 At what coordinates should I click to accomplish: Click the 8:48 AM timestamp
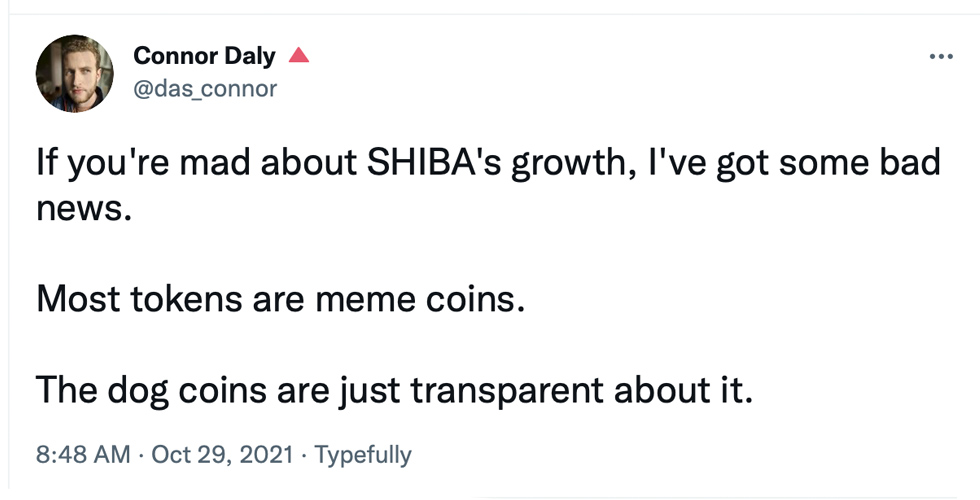coord(83,454)
